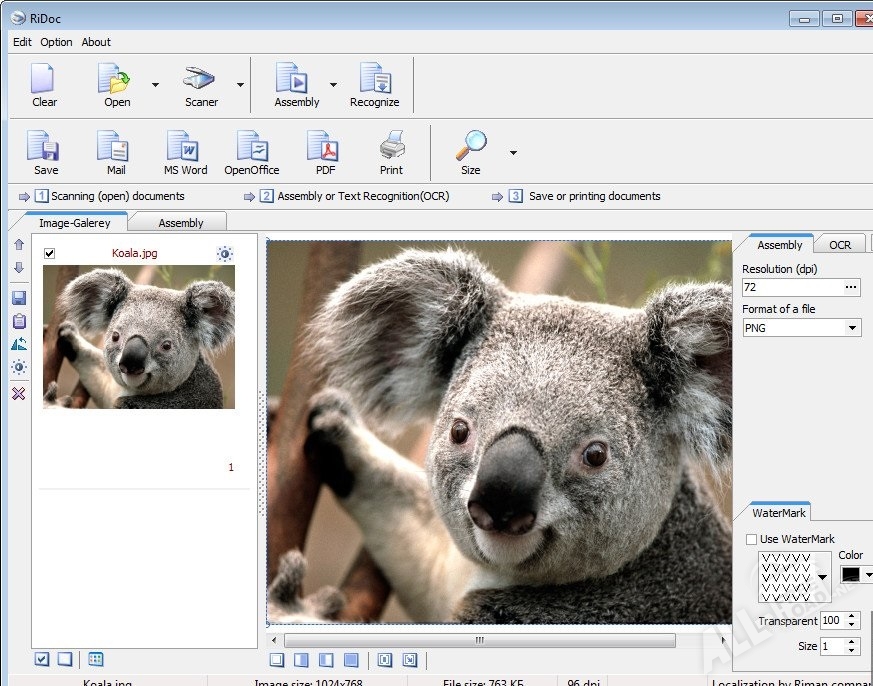Export to OpenOffice icon
Image resolution: width=873 pixels, height=686 pixels.
pyautogui.click(x=252, y=153)
